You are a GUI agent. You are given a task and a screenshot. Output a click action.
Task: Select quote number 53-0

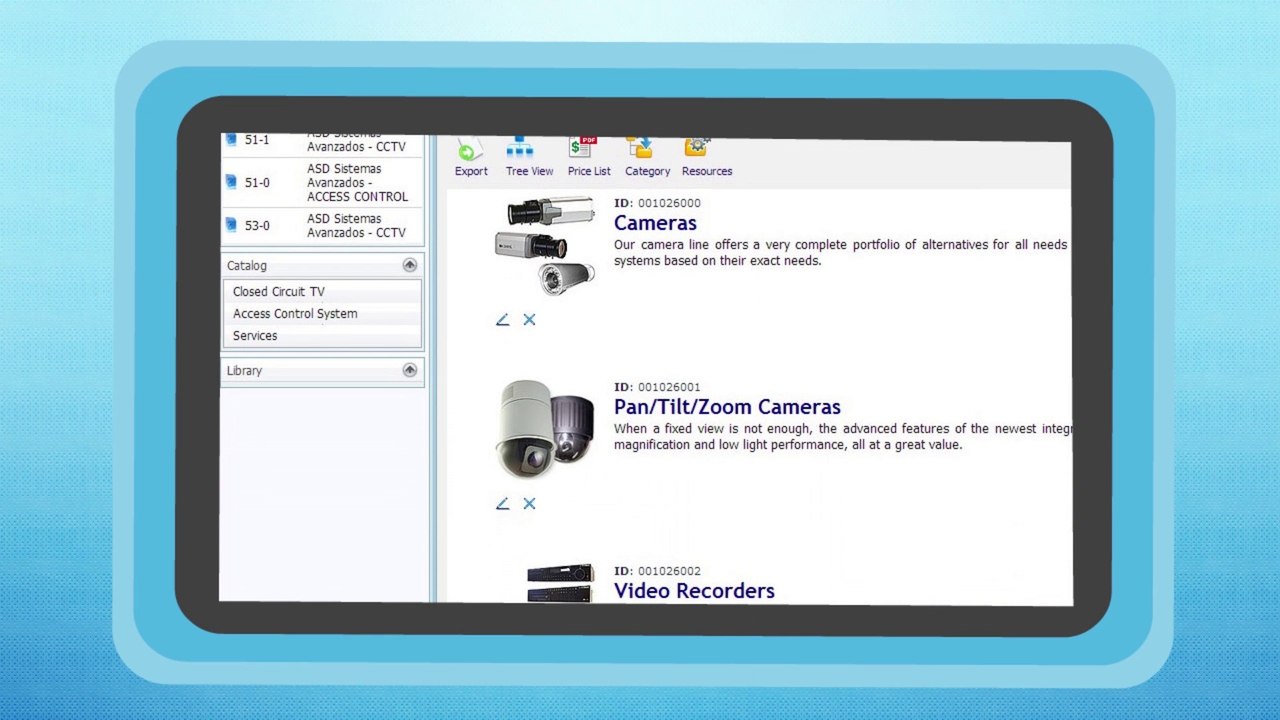coord(257,226)
